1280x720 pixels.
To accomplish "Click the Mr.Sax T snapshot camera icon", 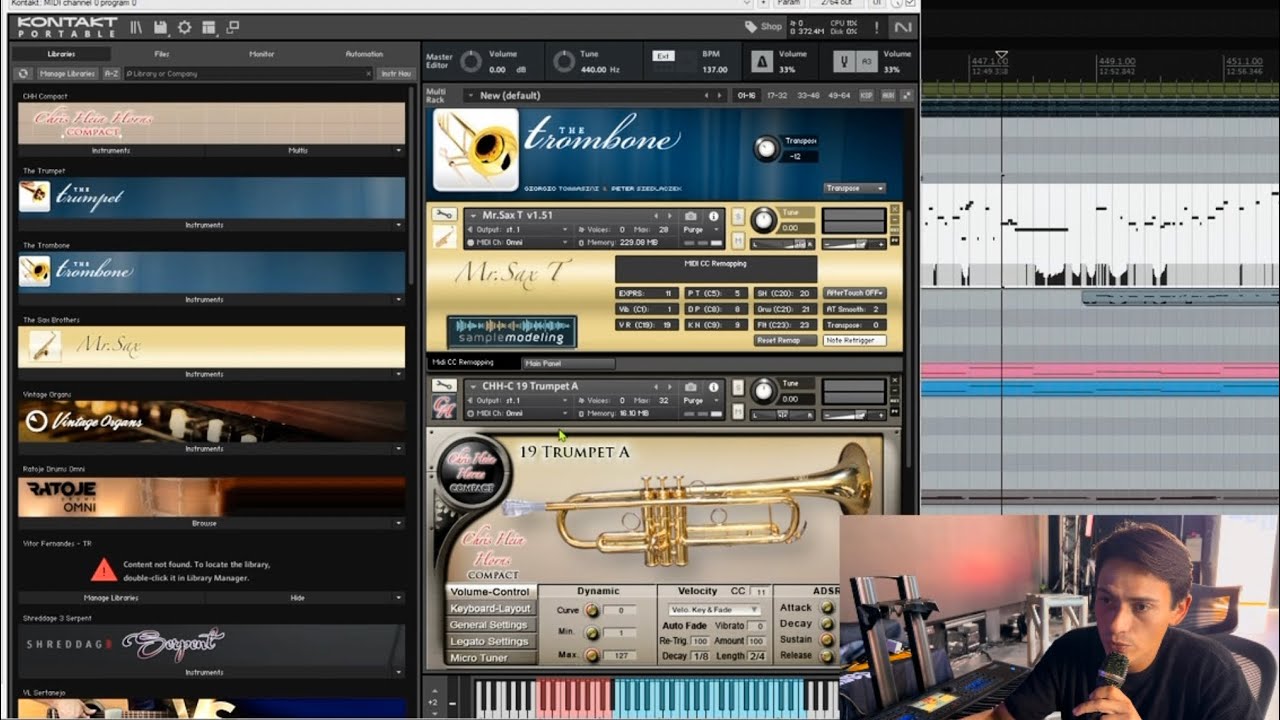I will click(690, 216).
